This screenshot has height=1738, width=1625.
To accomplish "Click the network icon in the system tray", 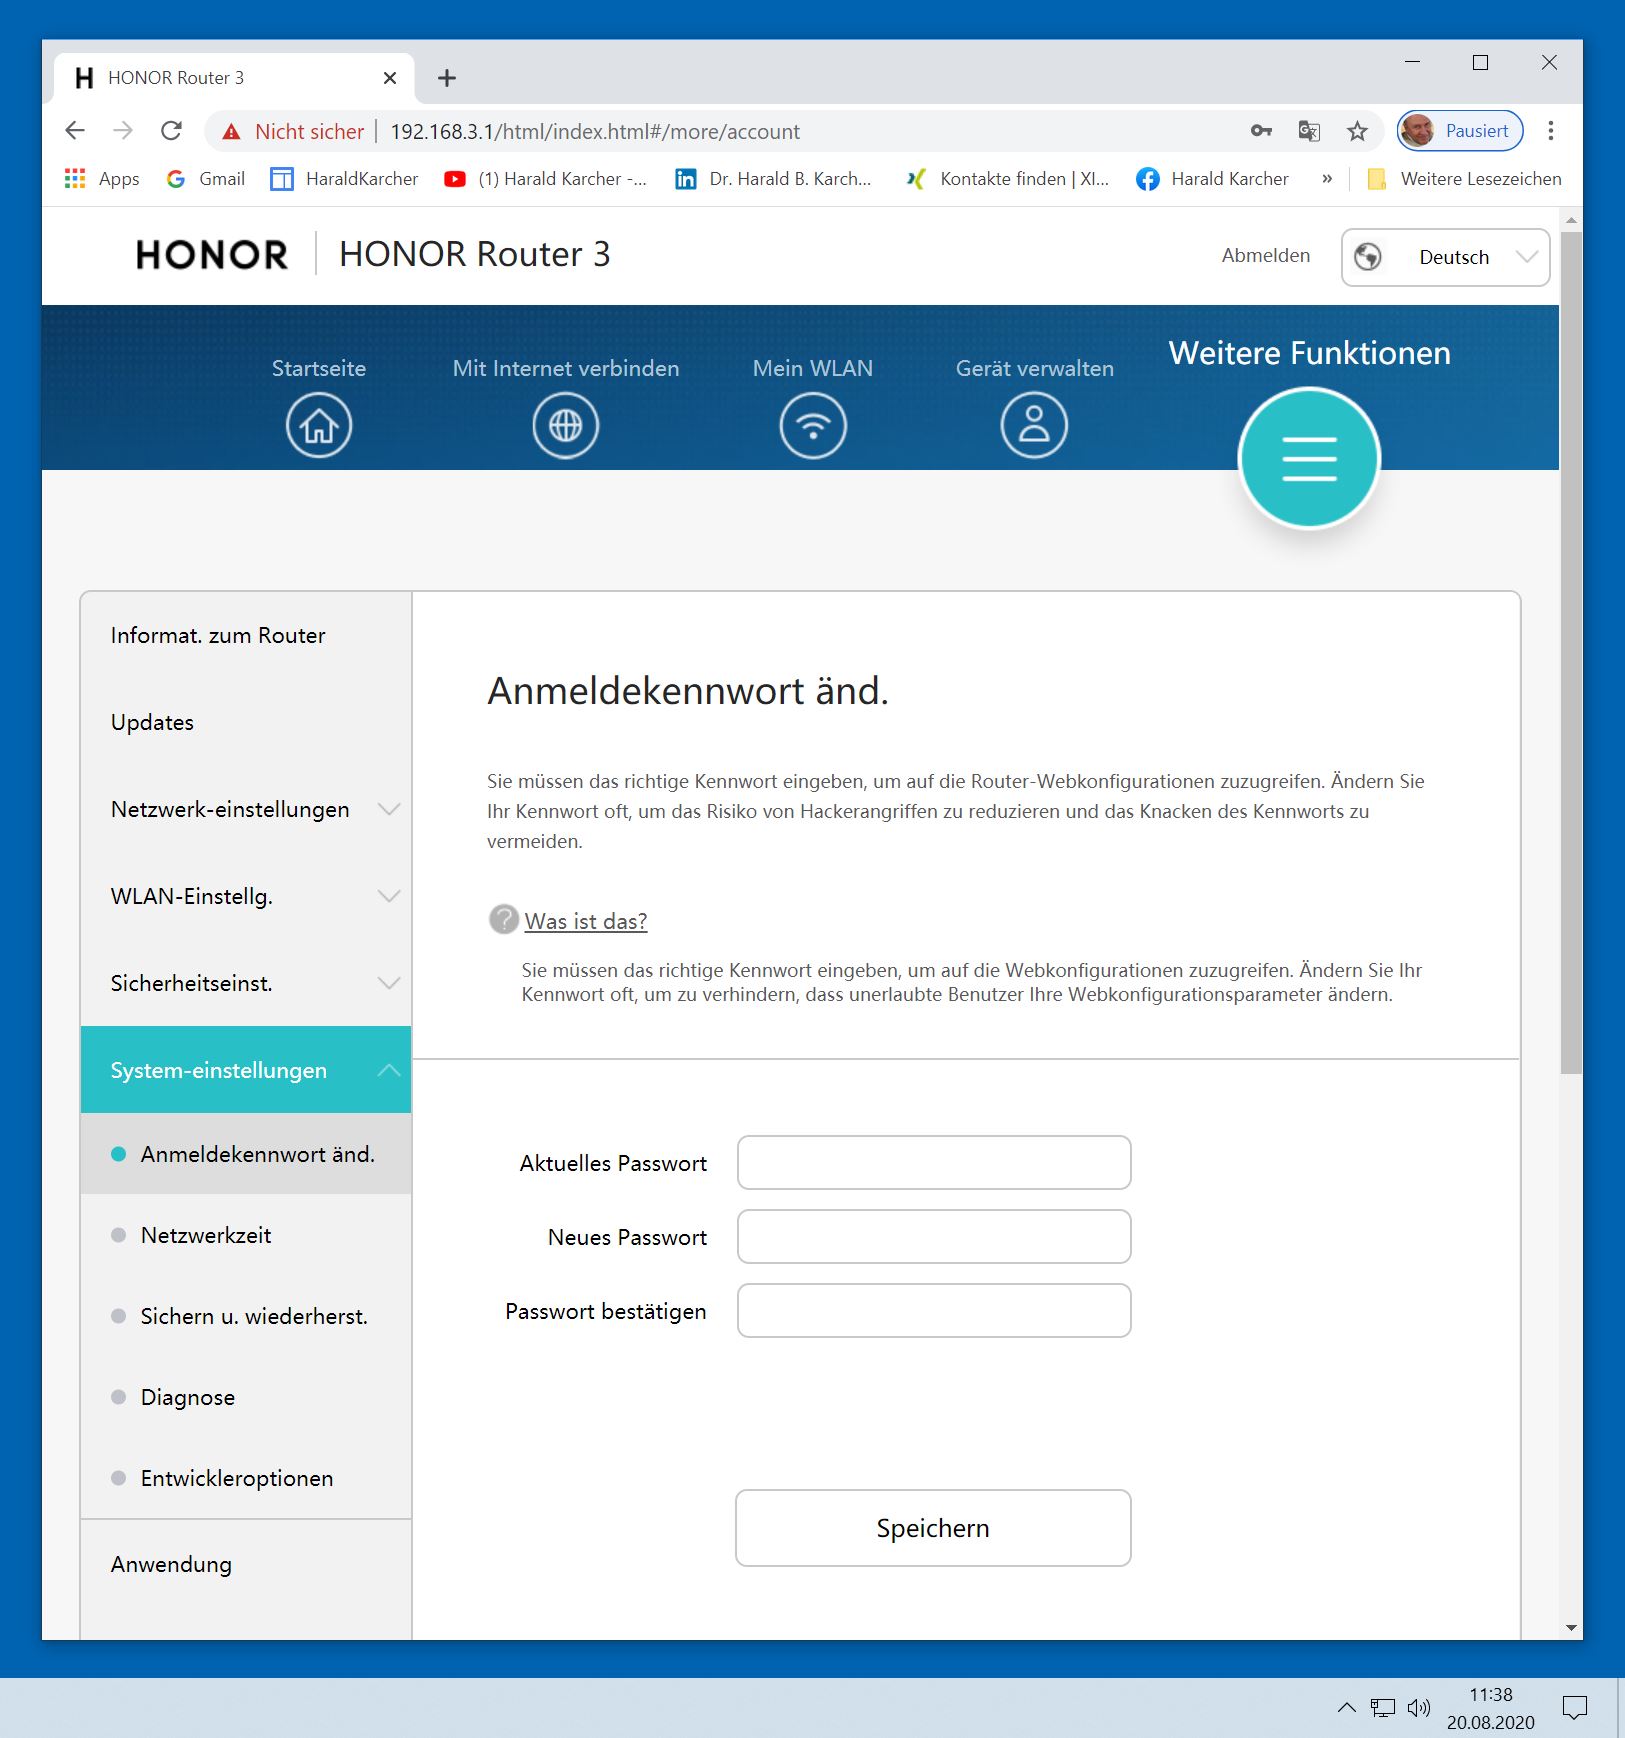I will pos(1383,1708).
